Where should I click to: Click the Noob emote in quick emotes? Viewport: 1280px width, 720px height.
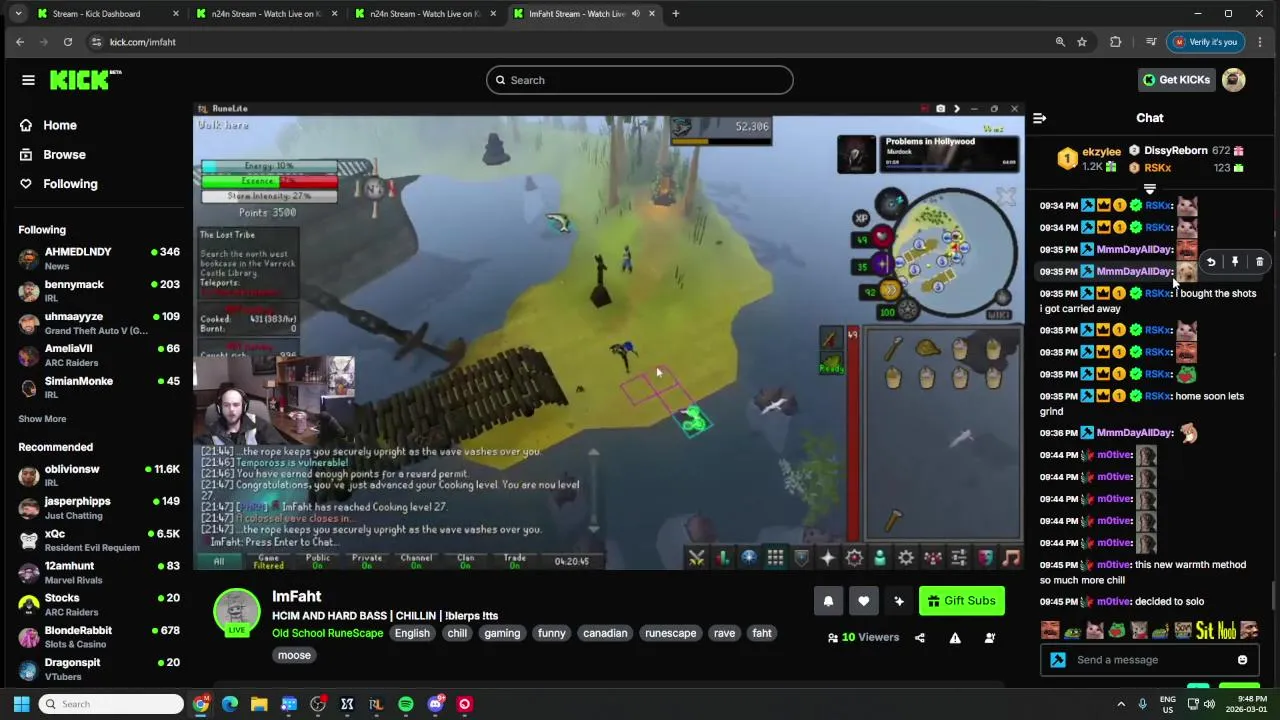pyautogui.click(x=1229, y=630)
